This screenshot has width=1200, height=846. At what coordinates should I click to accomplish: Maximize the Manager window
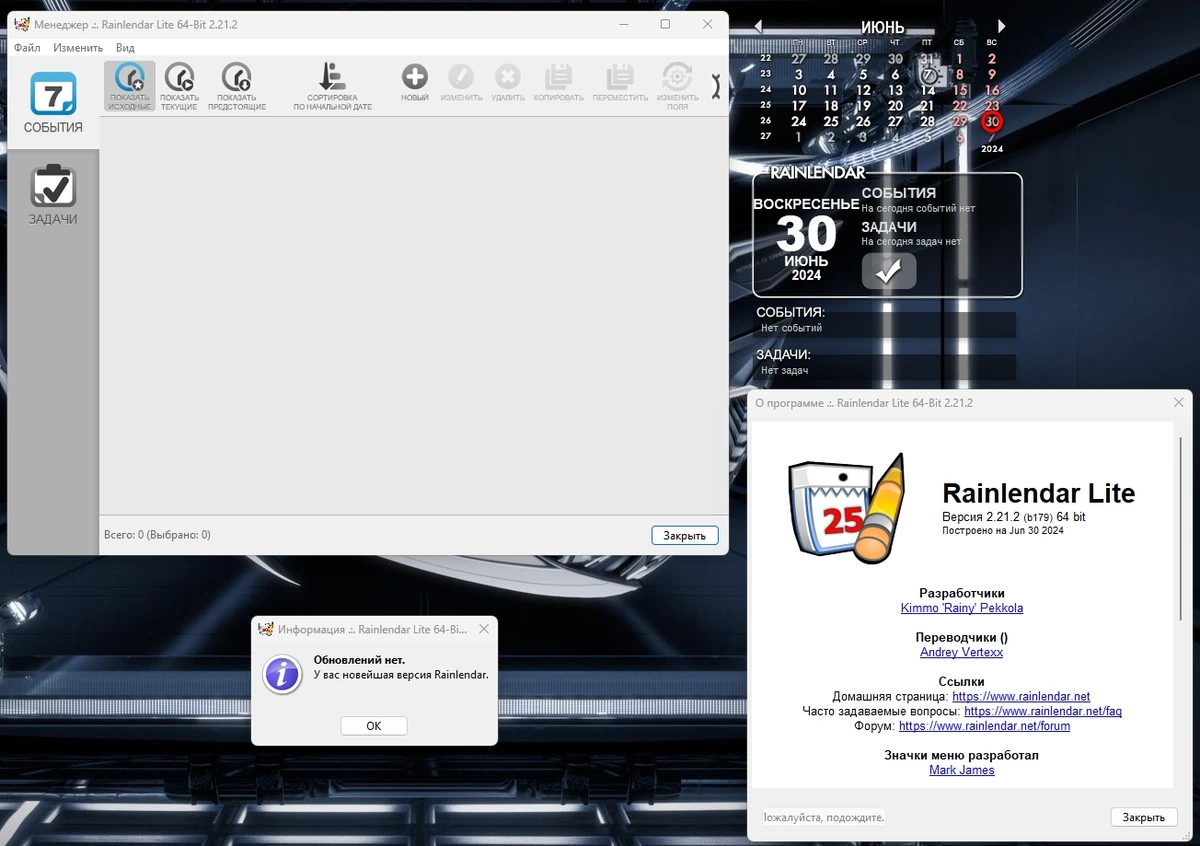(x=665, y=24)
